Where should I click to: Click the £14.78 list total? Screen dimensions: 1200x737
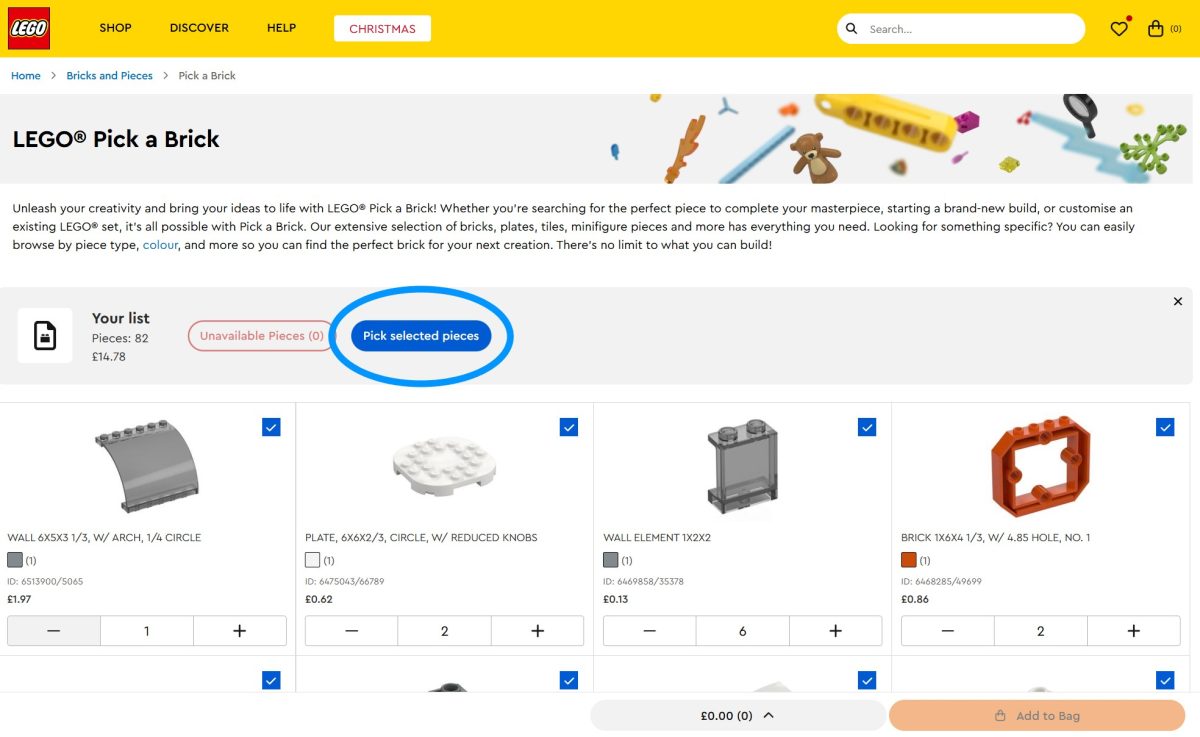coord(109,356)
